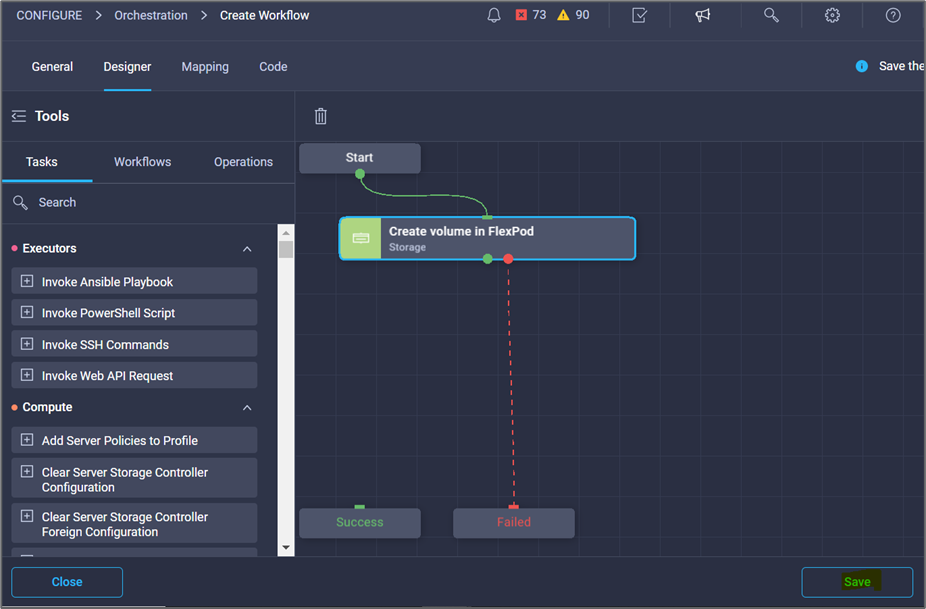
Task: Delete selection with the trash icon
Action: point(321,116)
